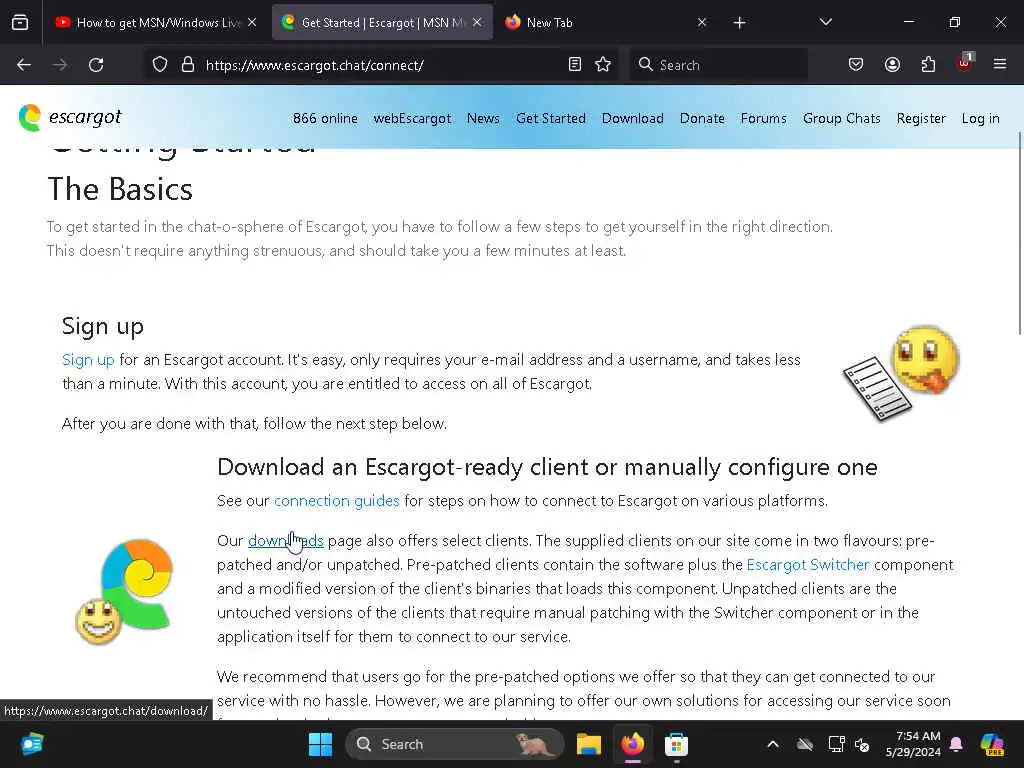The height and width of the screenshot is (768, 1024).
Task: Follow the downloads link in the paragraph
Action: (285, 541)
